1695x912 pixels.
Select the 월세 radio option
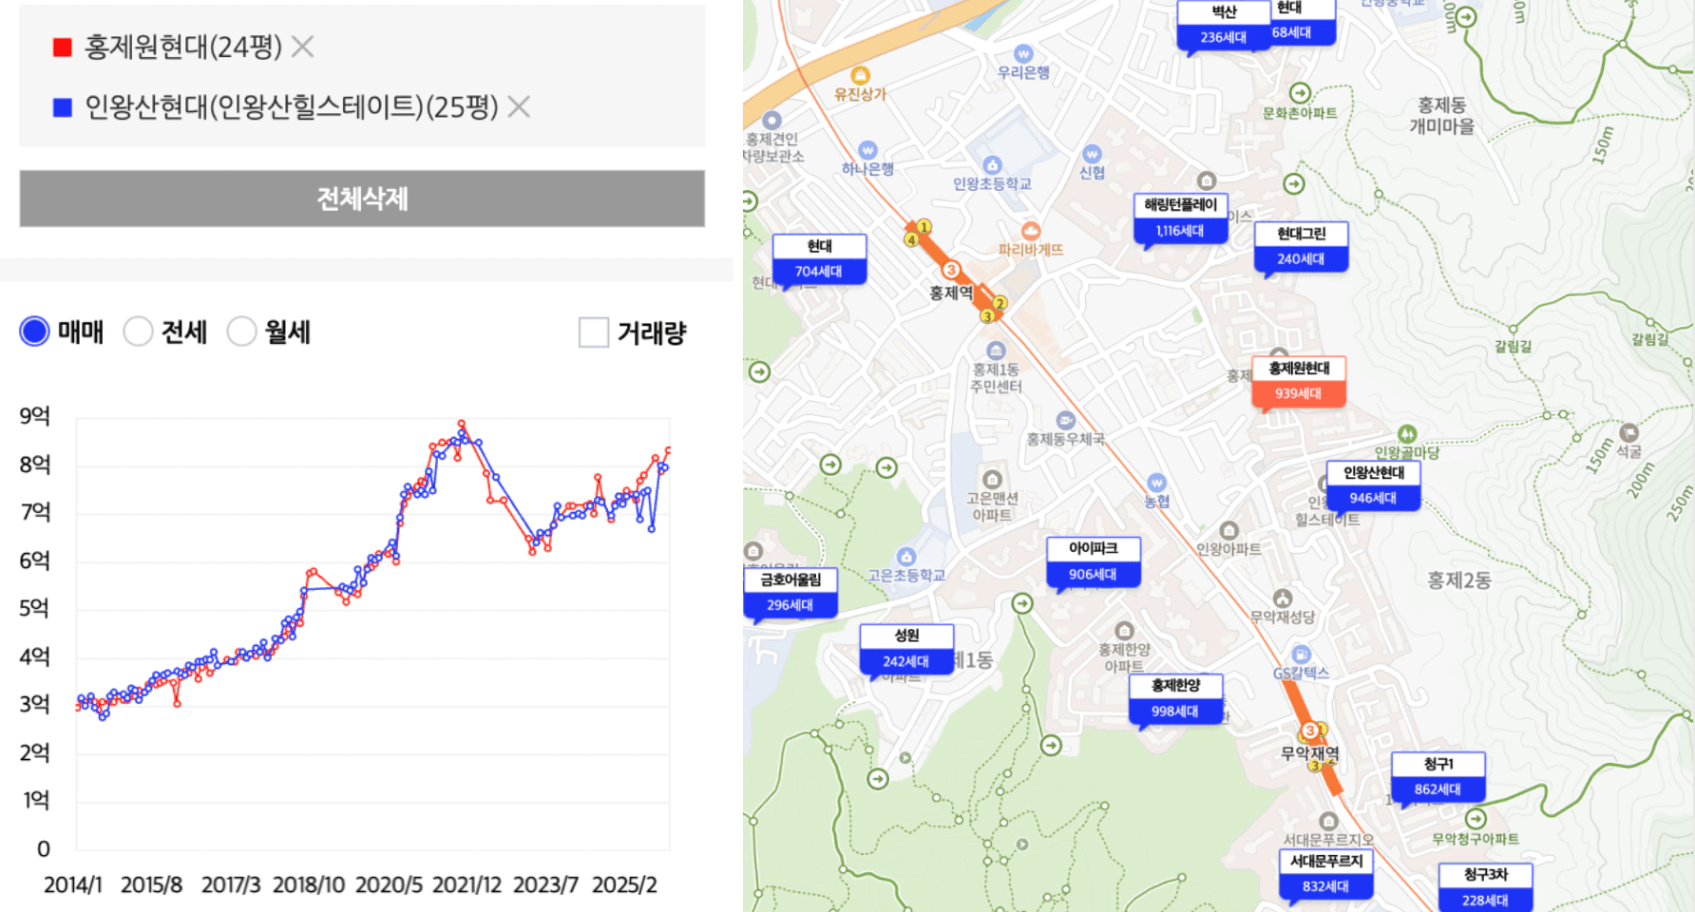242,332
